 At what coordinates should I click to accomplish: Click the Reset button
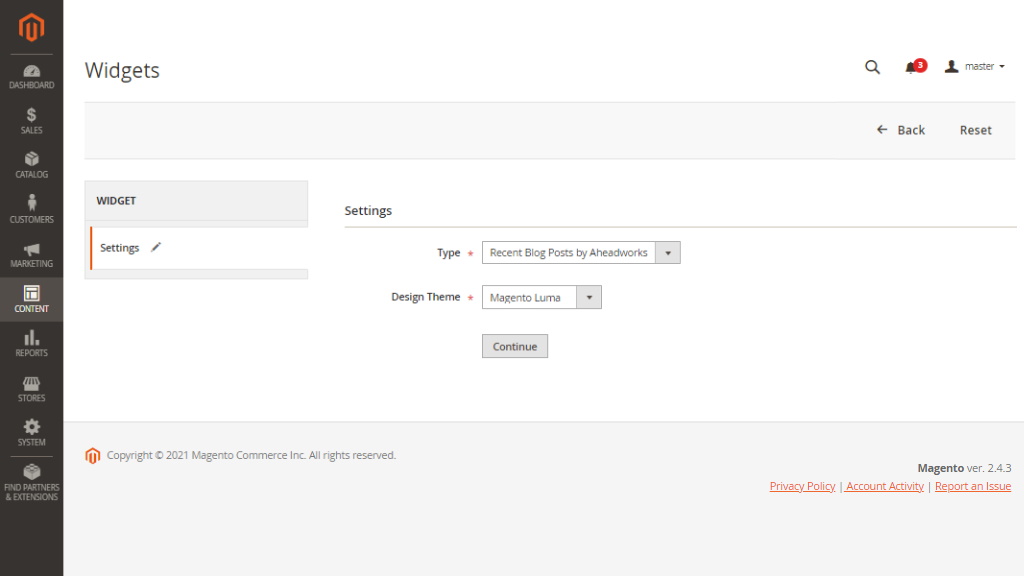[x=976, y=130]
